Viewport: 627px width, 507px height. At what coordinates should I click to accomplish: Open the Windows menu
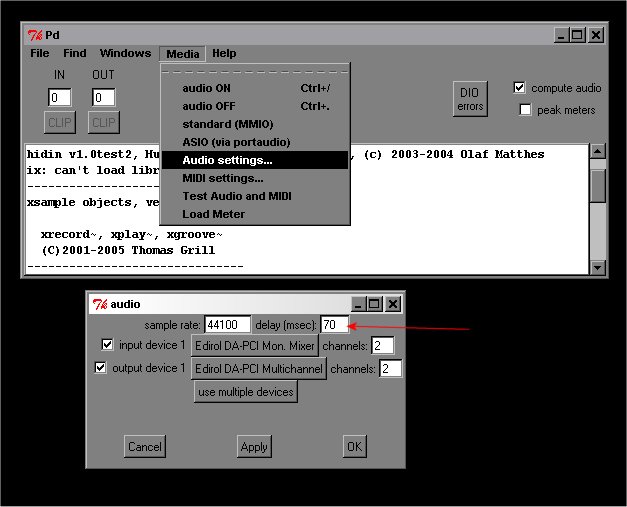click(x=125, y=54)
